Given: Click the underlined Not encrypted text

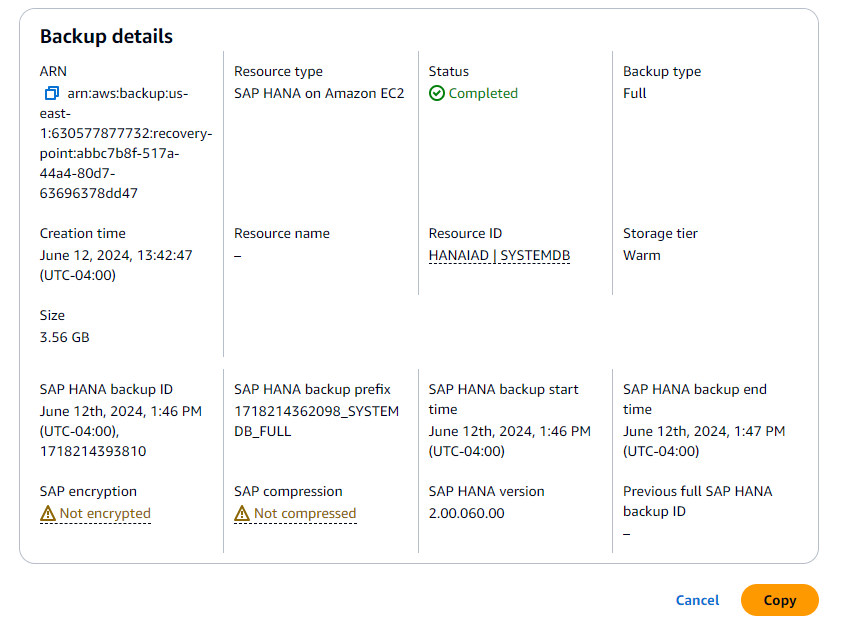Looking at the screenshot, I should [x=105, y=513].
